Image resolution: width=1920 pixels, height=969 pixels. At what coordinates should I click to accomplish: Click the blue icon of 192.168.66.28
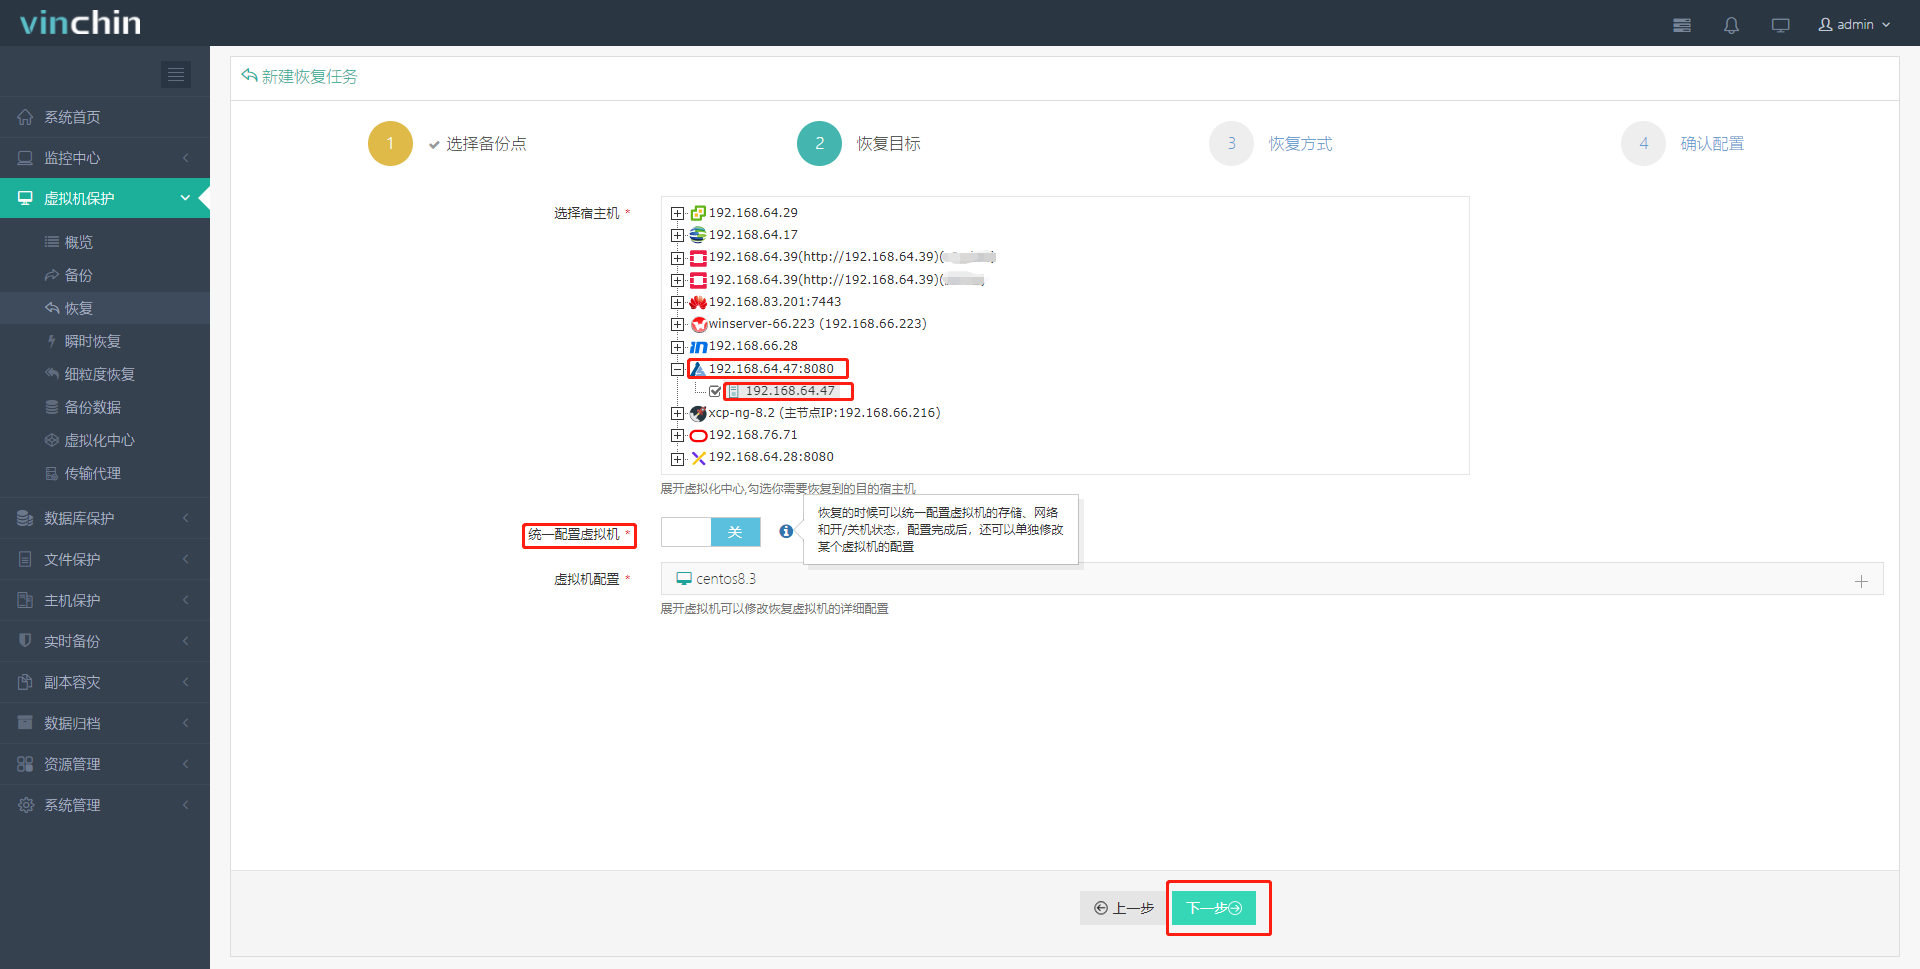[698, 346]
